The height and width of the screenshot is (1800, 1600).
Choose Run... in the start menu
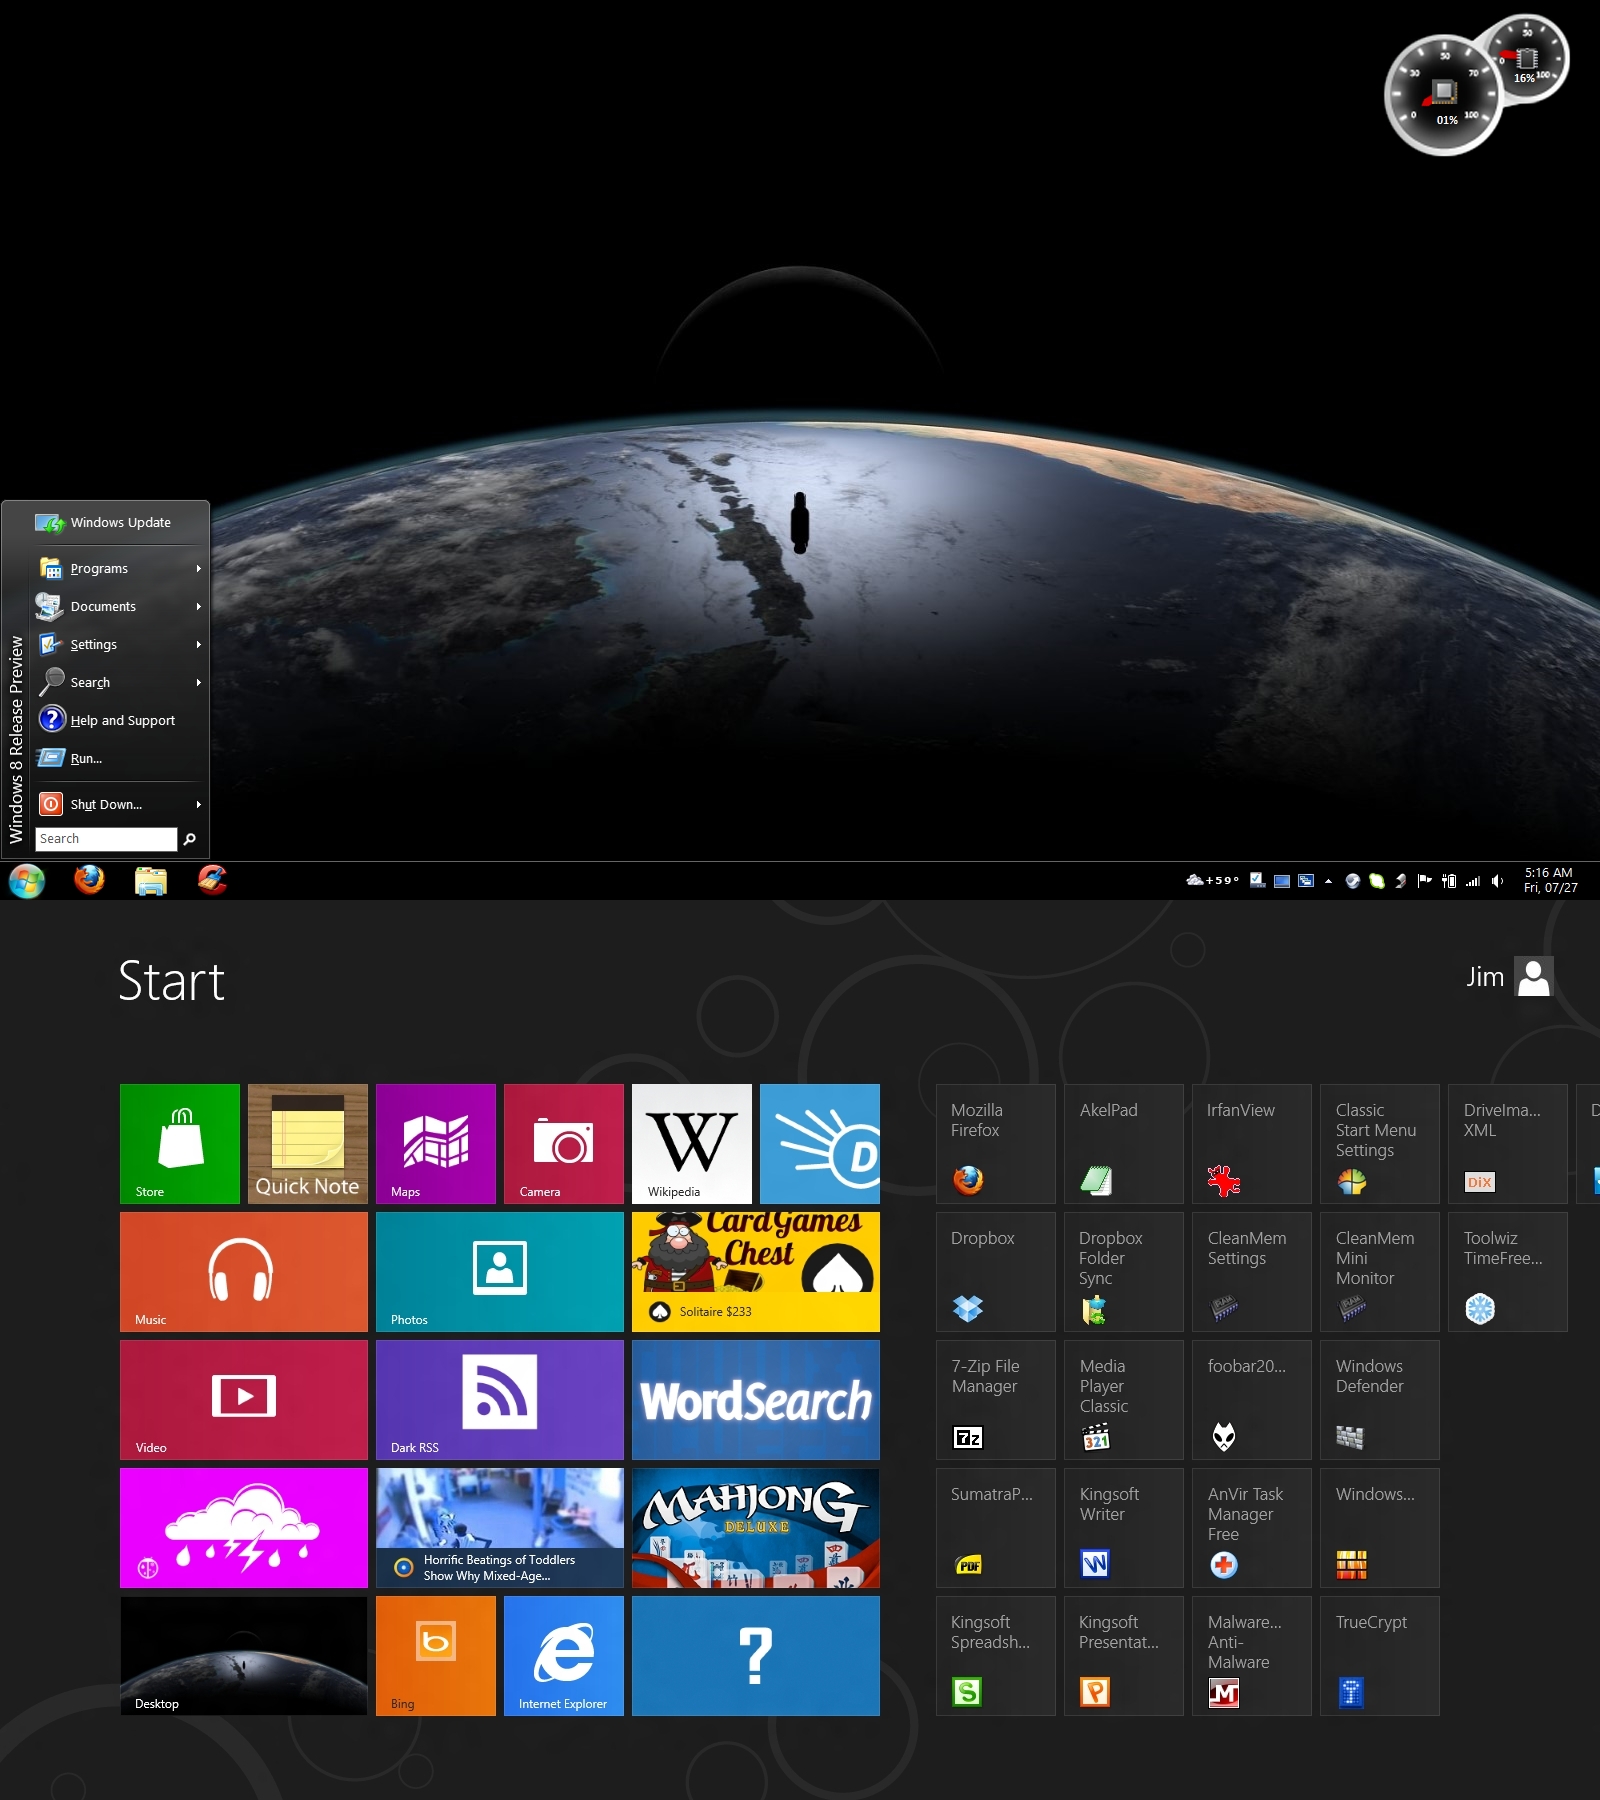120,758
